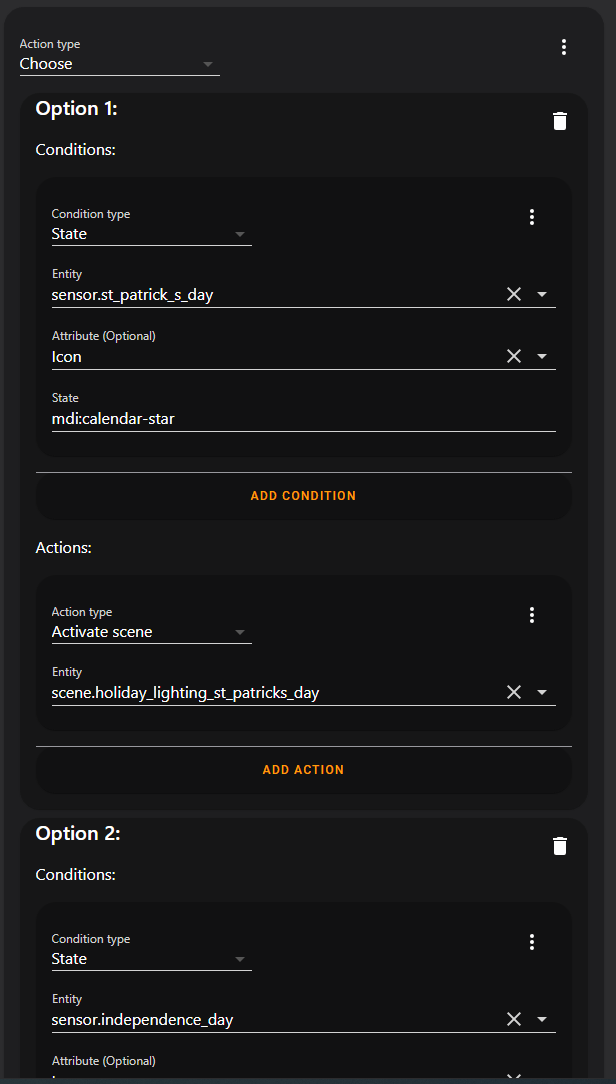Clear the scene.holiday_lighting_st_patricks_day entity
The image size is (616, 1084).
514,692
